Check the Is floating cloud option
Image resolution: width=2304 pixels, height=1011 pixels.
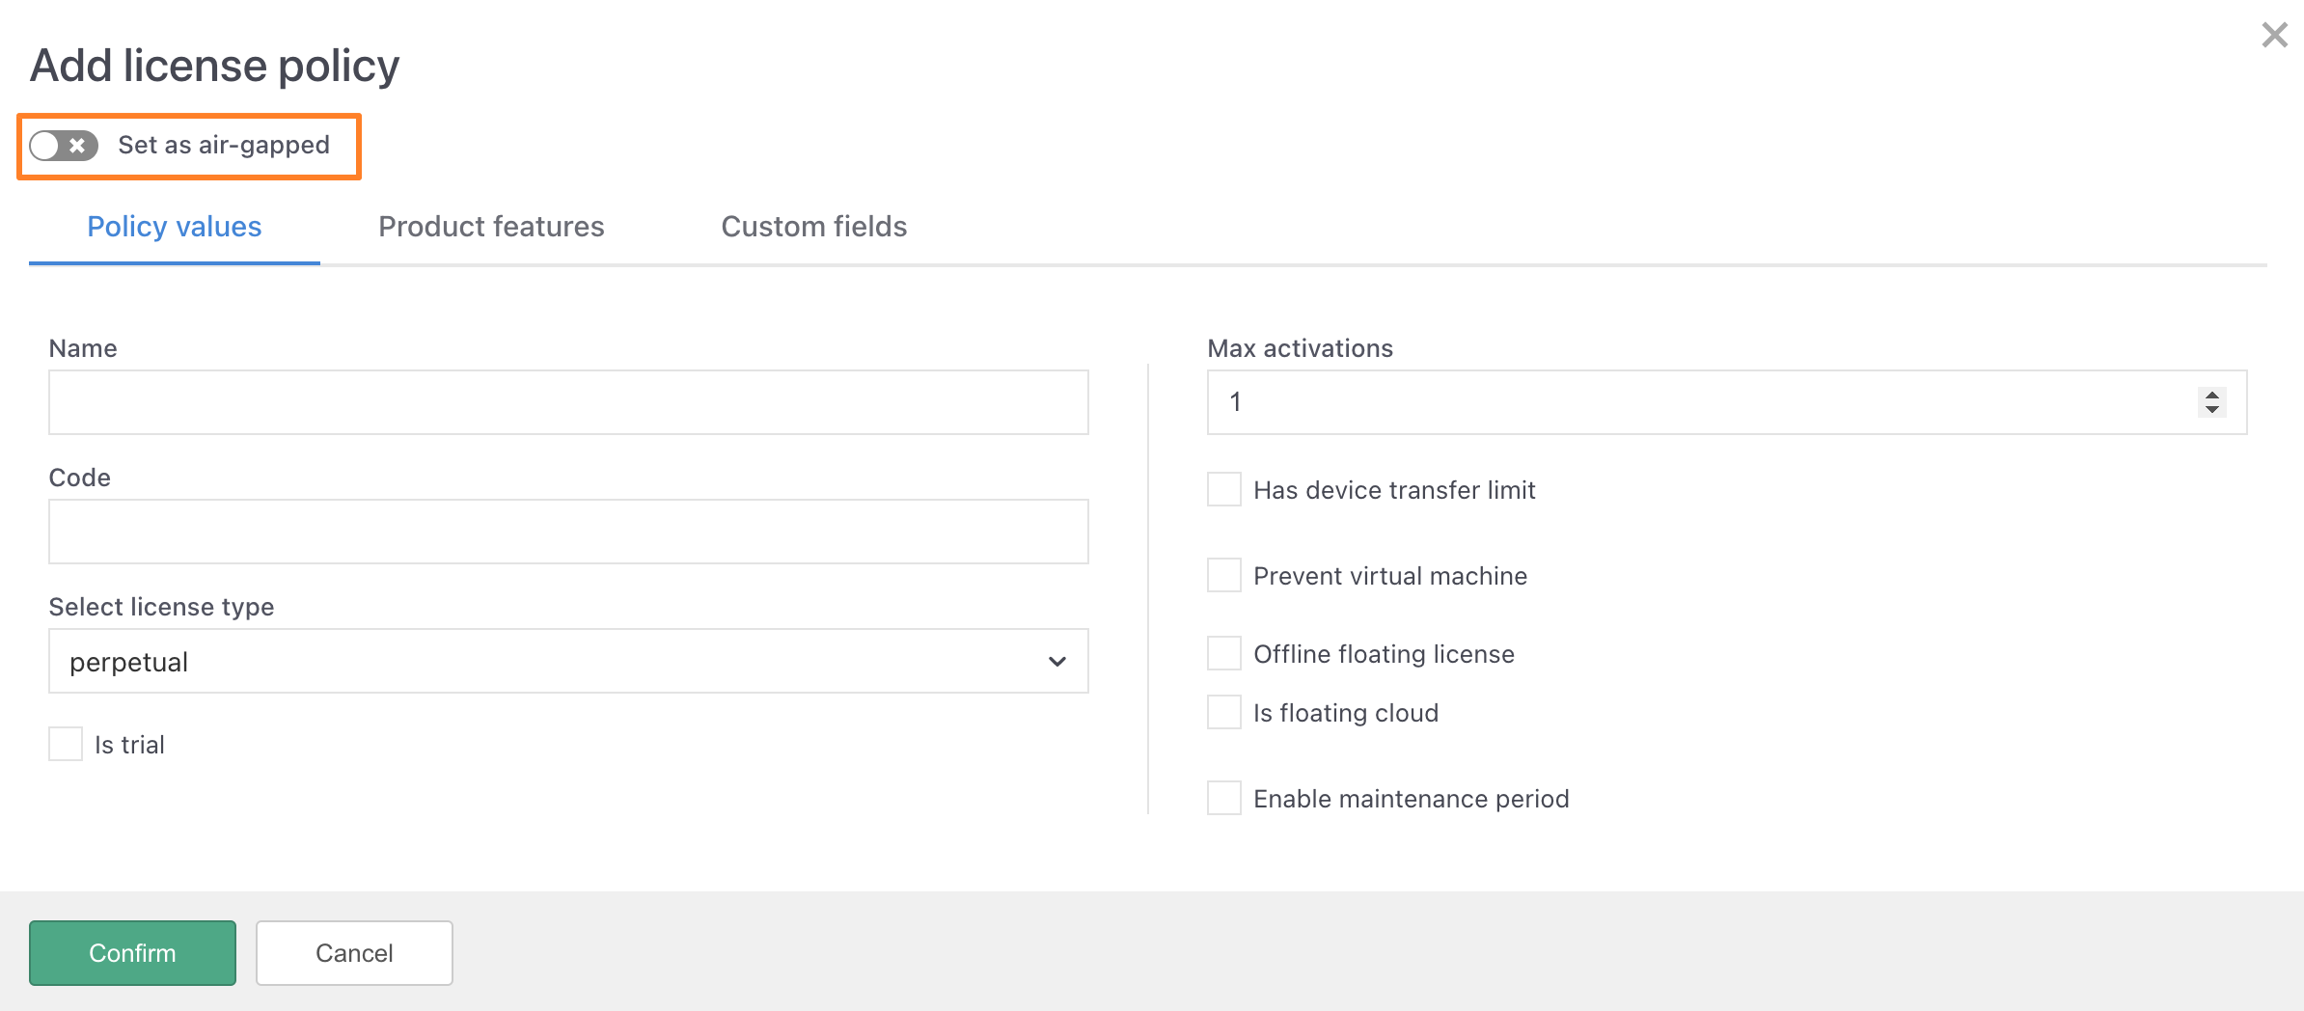pos(1224,713)
